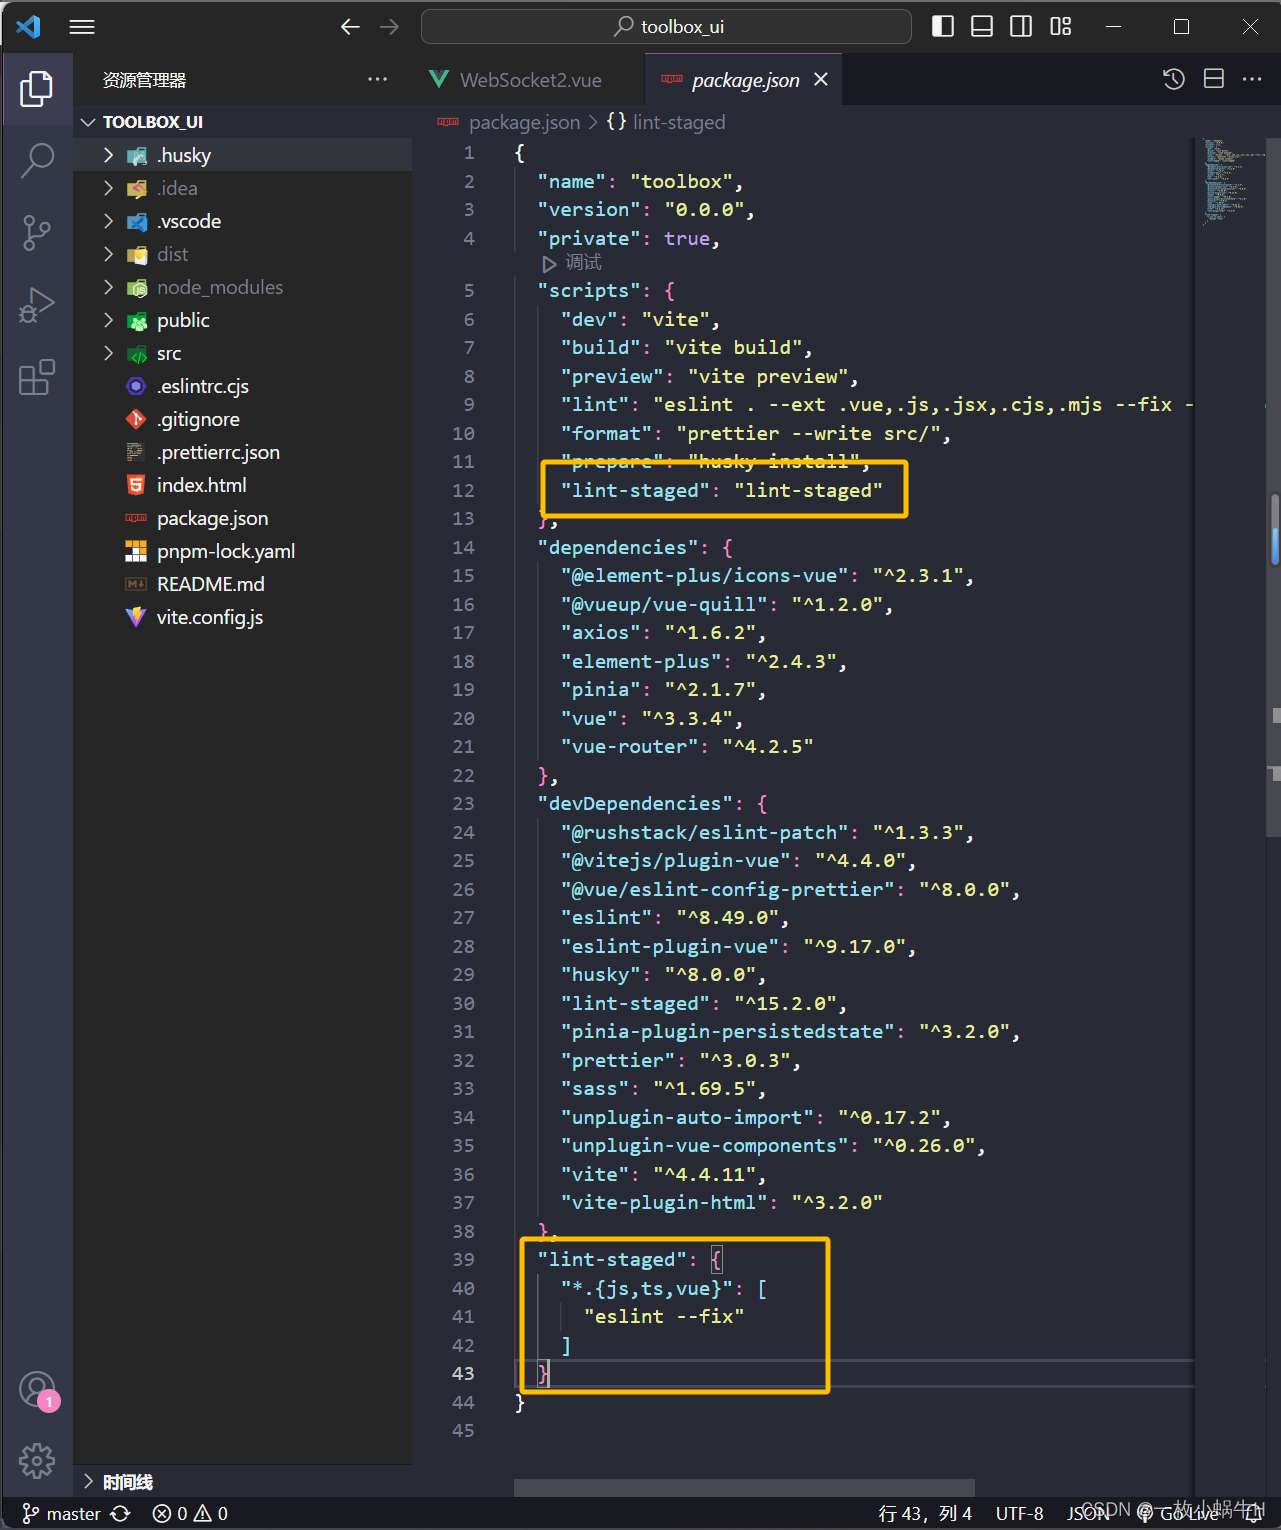Open the Extensions view
Image resolution: width=1281 pixels, height=1530 pixels.
(37, 377)
